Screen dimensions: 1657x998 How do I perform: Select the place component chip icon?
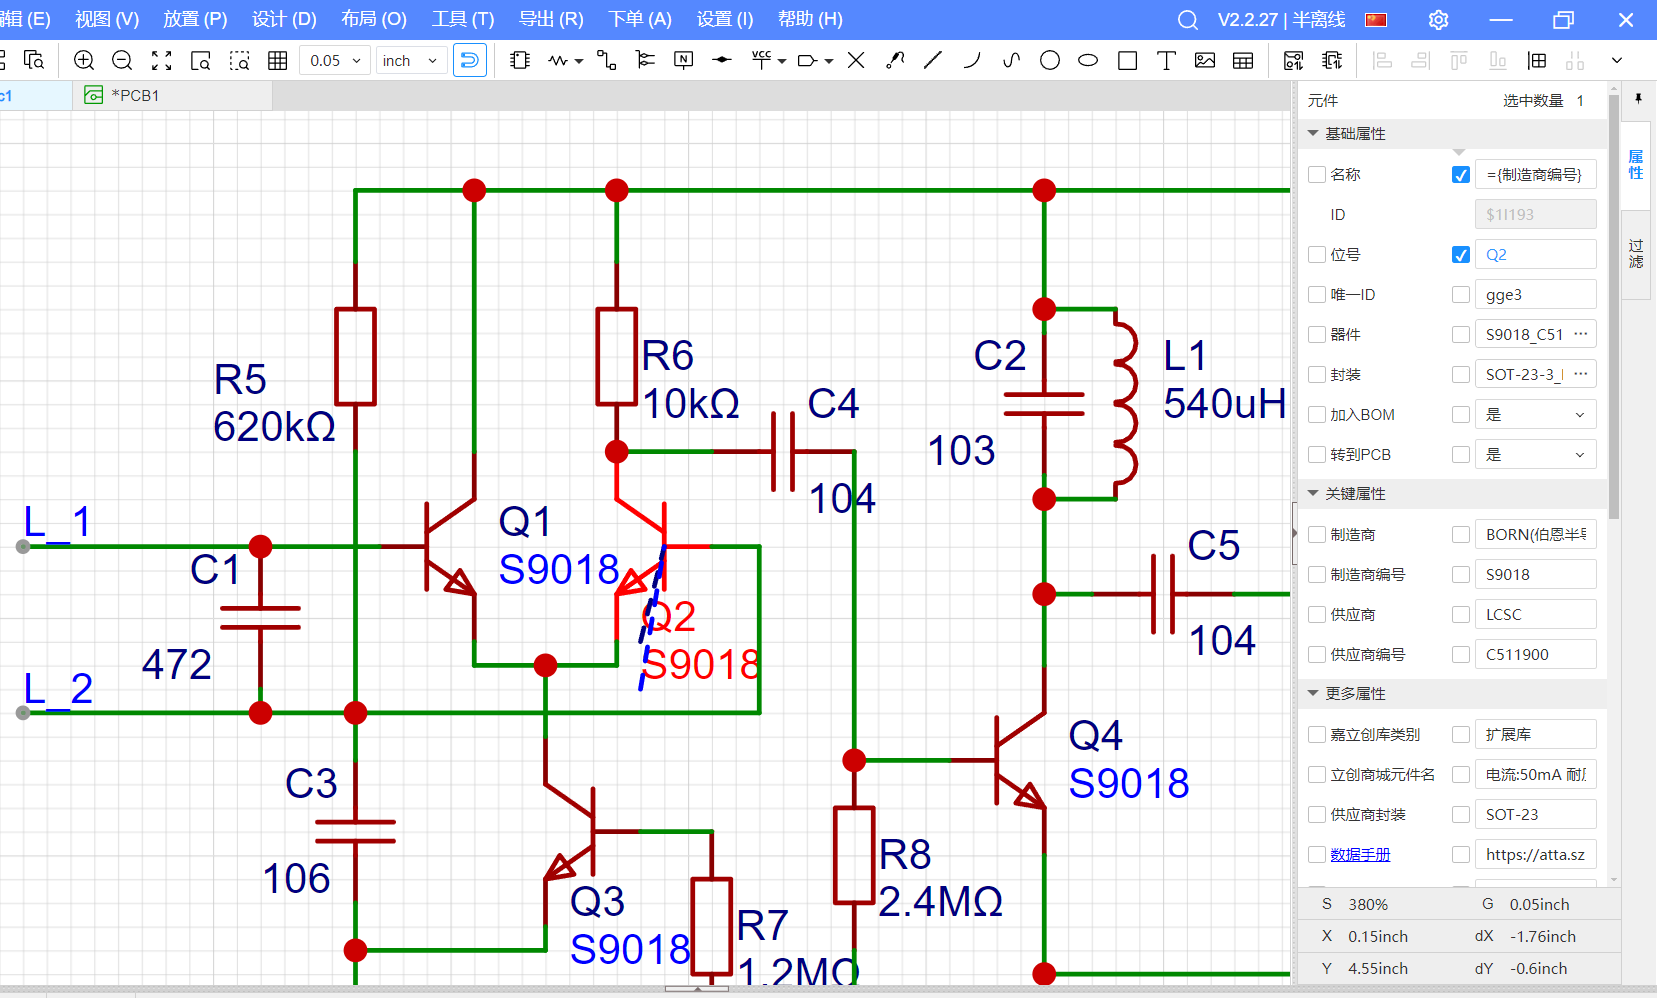(x=519, y=61)
